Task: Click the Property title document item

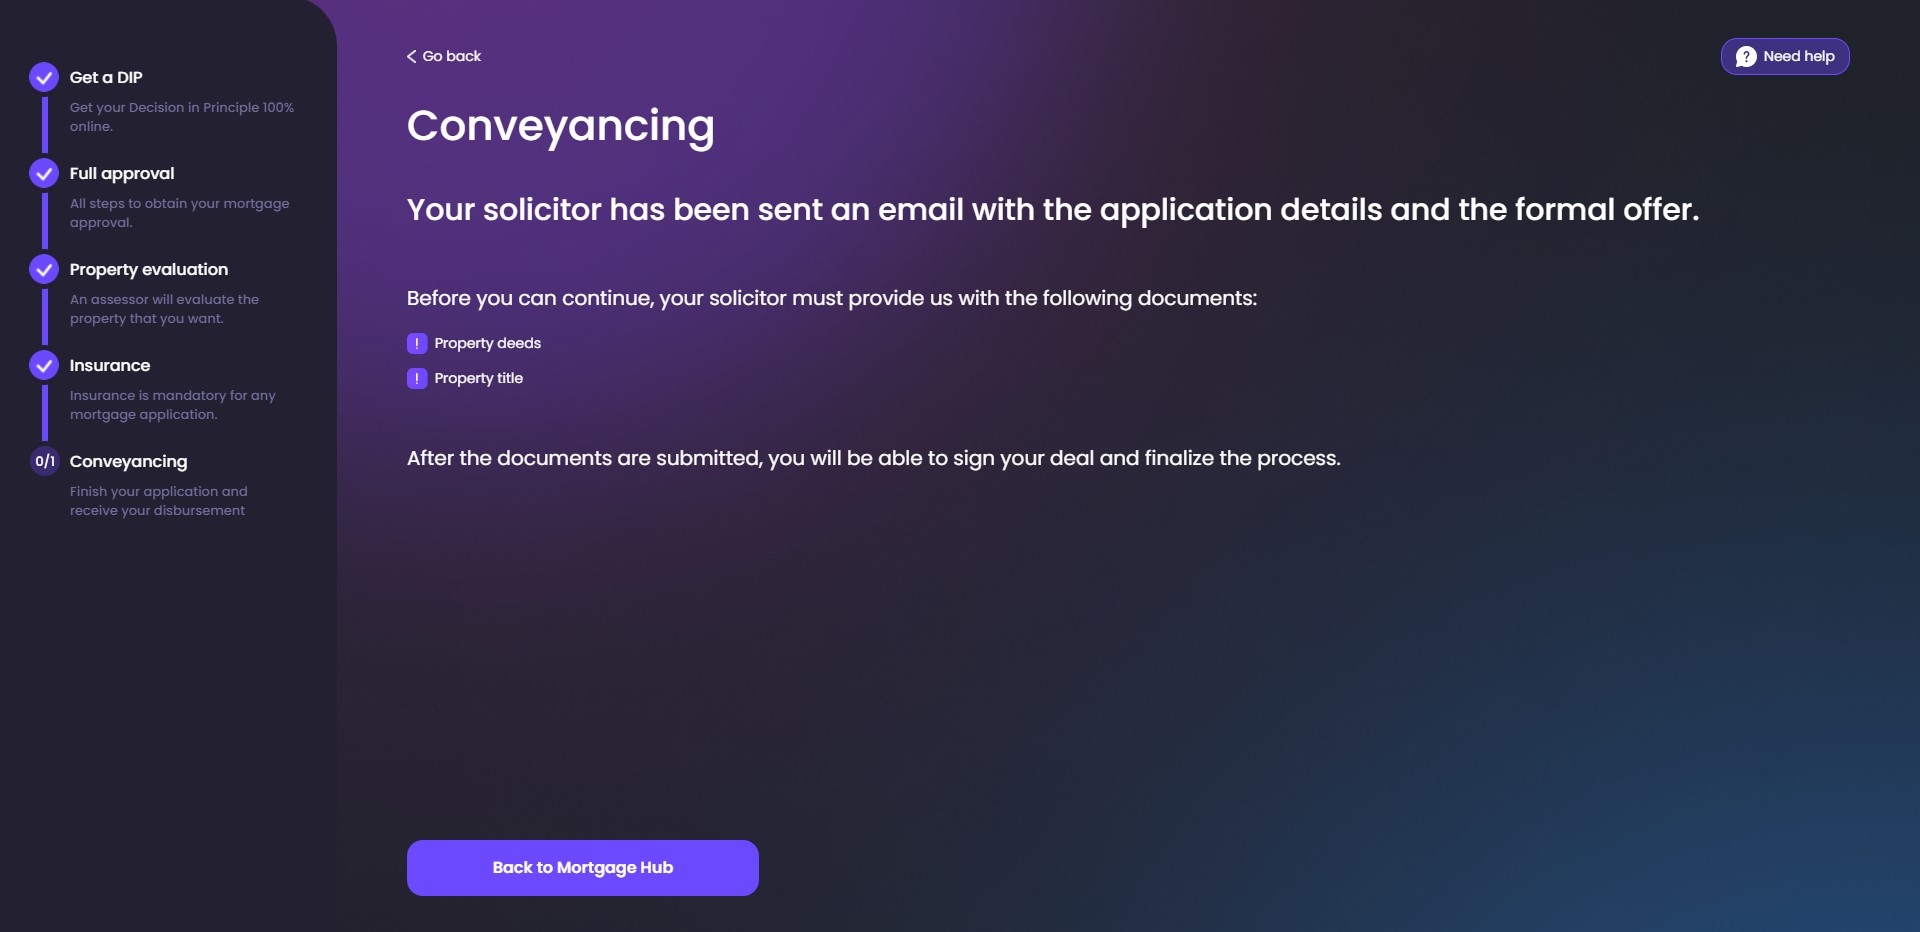Action: (x=478, y=378)
